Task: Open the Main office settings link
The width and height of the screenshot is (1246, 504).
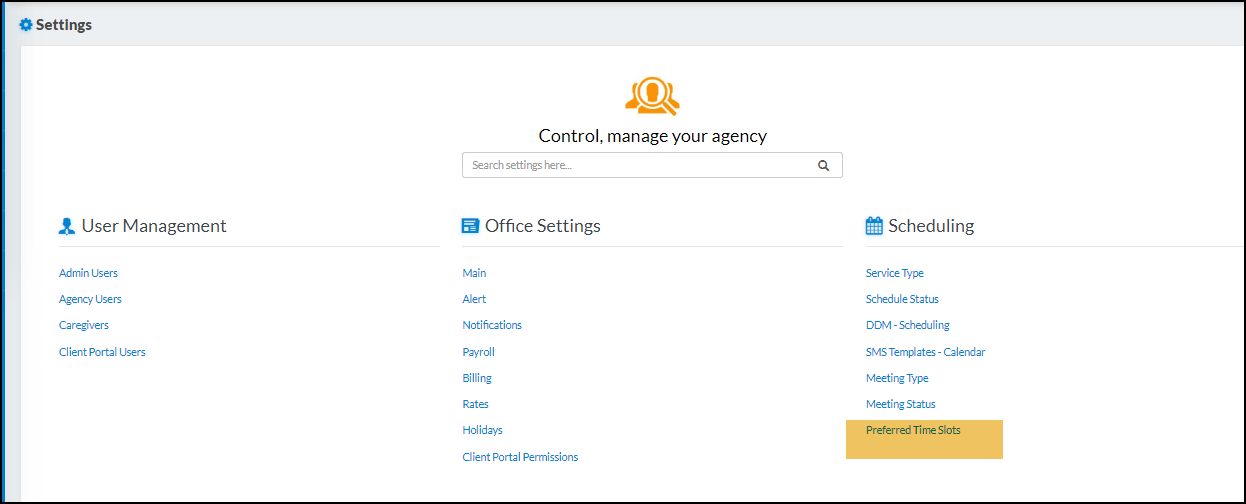Action: click(474, 273)
